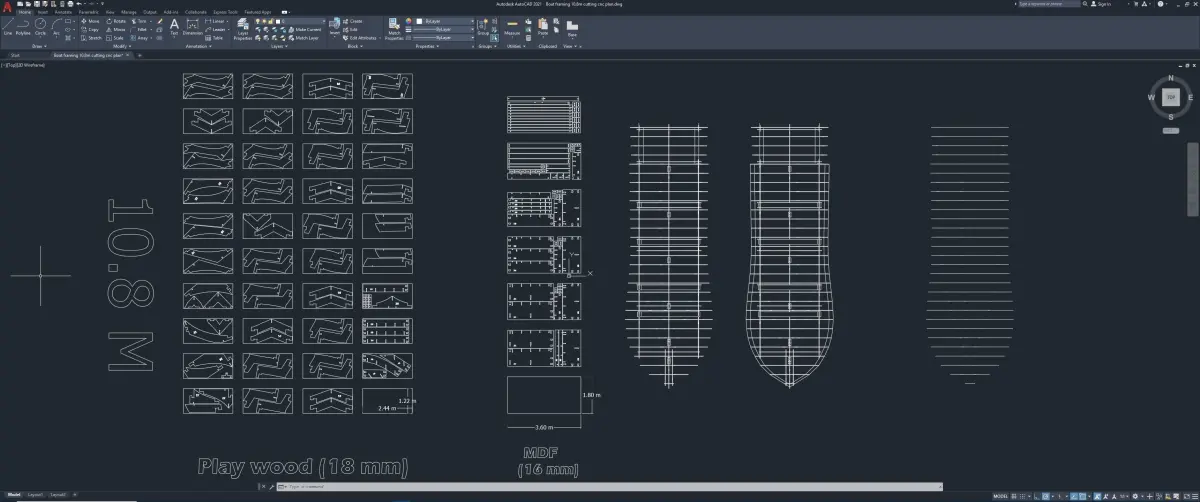
Task: Expand the Draw panel
Action: 38,46
